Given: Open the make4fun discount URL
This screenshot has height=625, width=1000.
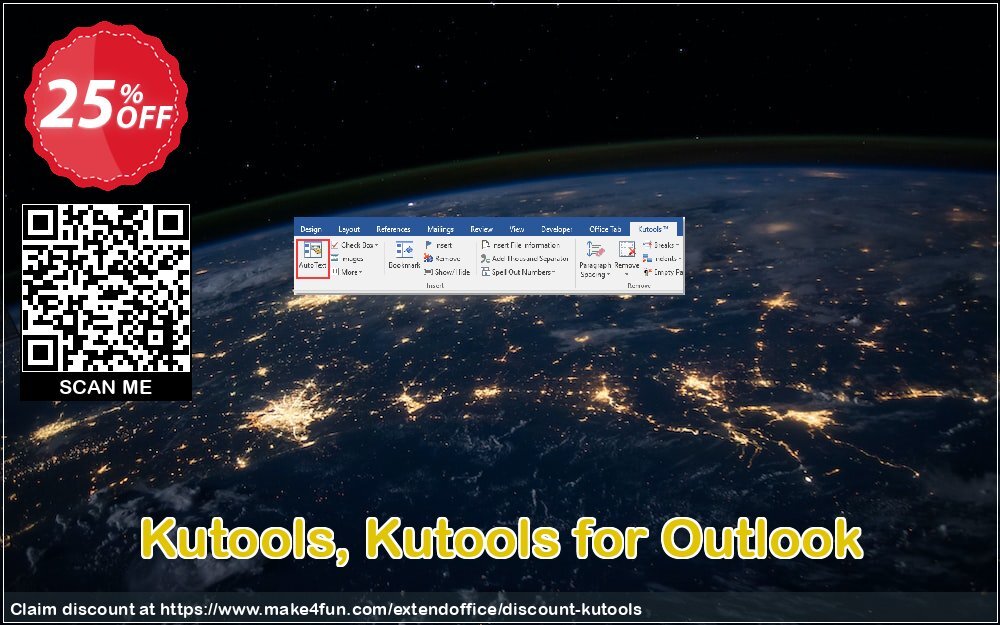Looking at the screenshot, I should 401,609.
